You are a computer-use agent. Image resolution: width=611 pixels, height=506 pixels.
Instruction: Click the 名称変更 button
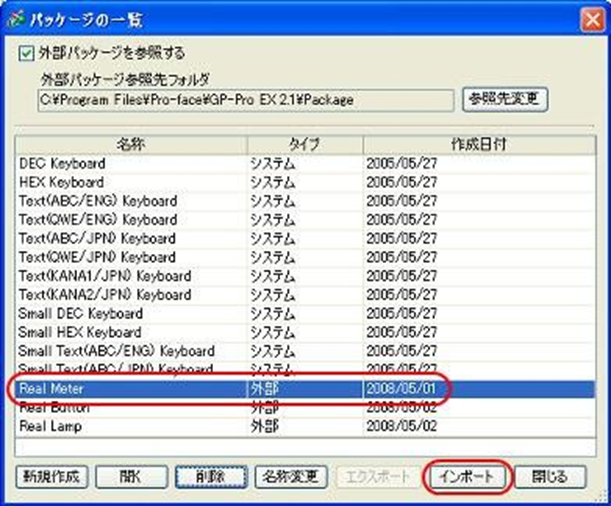tap(291, 476)
